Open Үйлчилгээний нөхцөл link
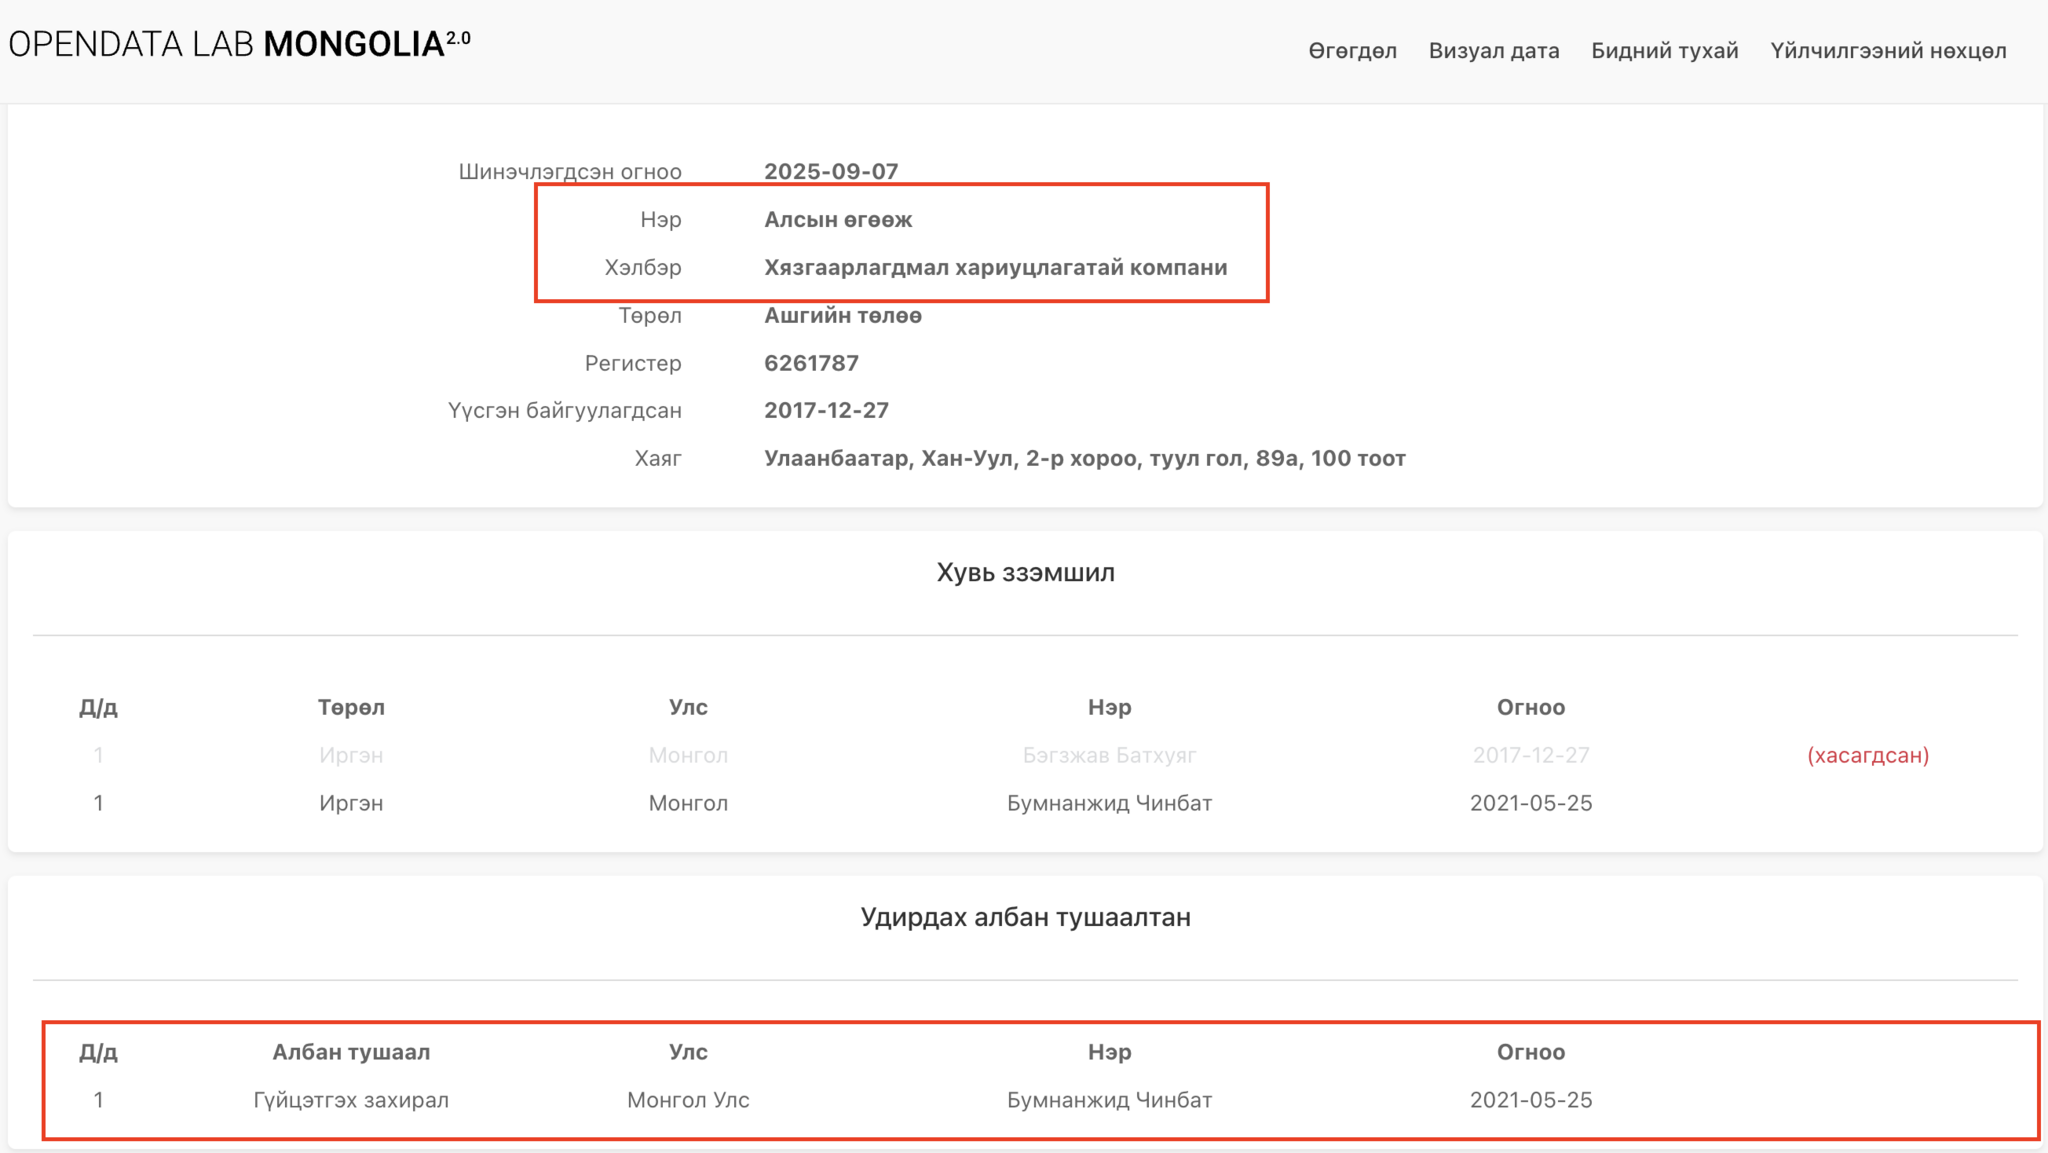Screen dimensions: 2048x1153 (1887, 51)
